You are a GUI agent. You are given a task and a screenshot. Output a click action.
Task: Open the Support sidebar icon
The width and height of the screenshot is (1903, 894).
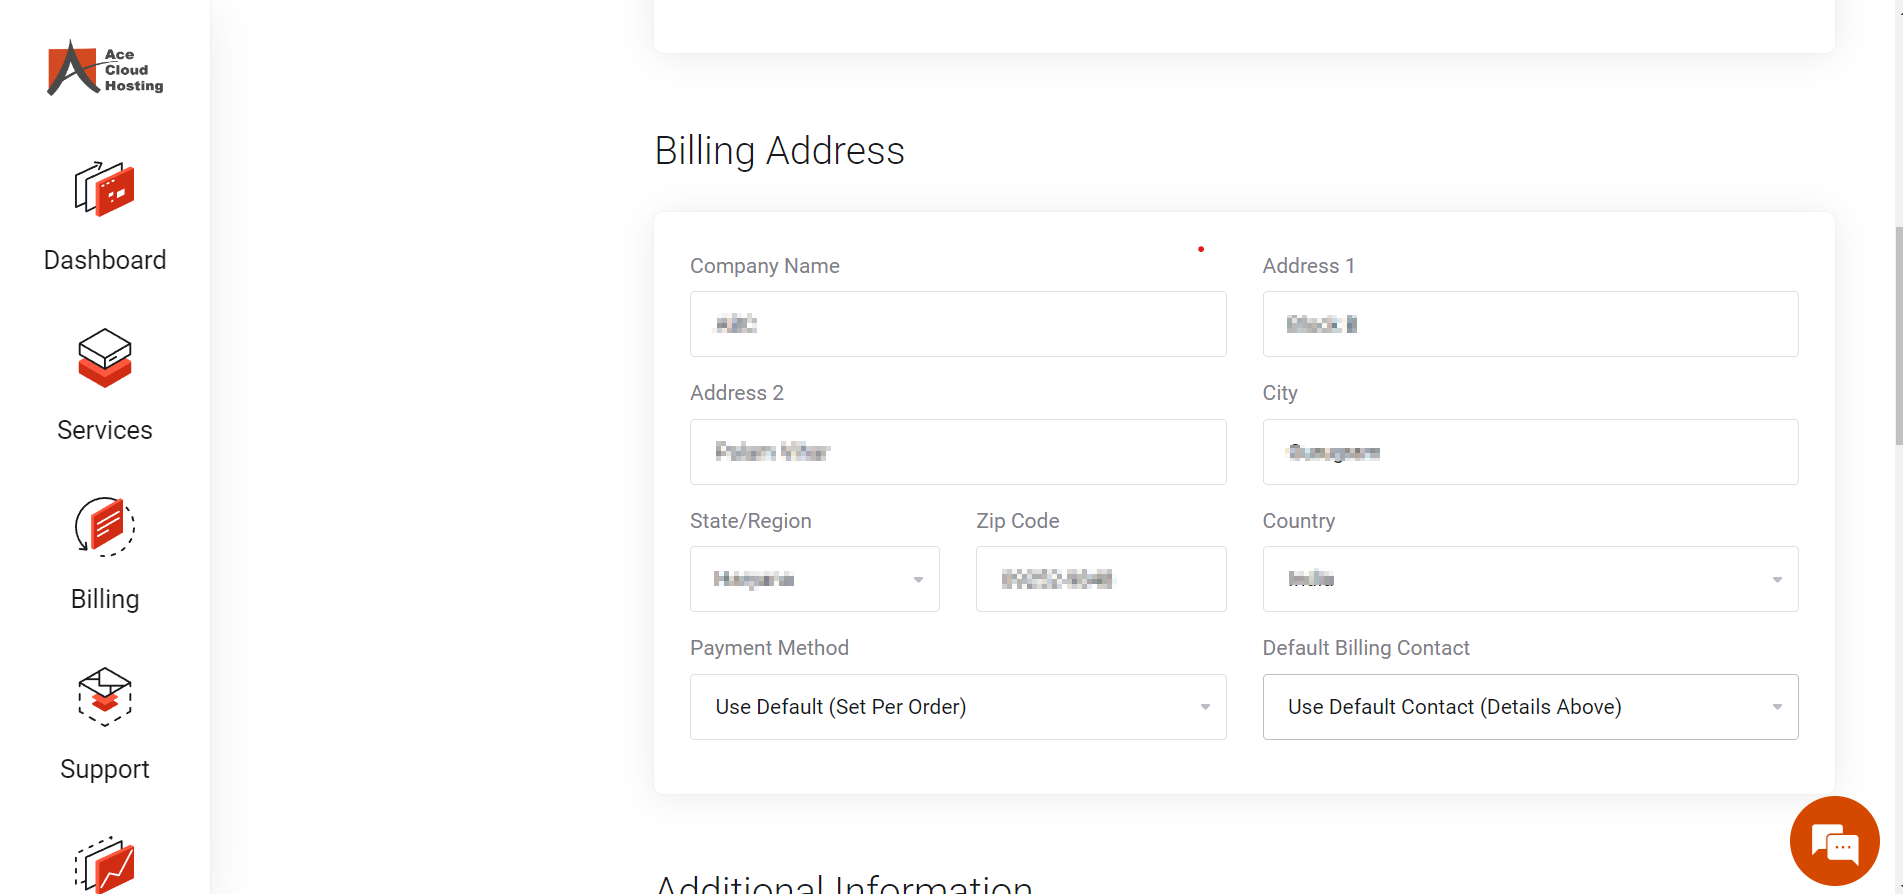pos(105,696)
